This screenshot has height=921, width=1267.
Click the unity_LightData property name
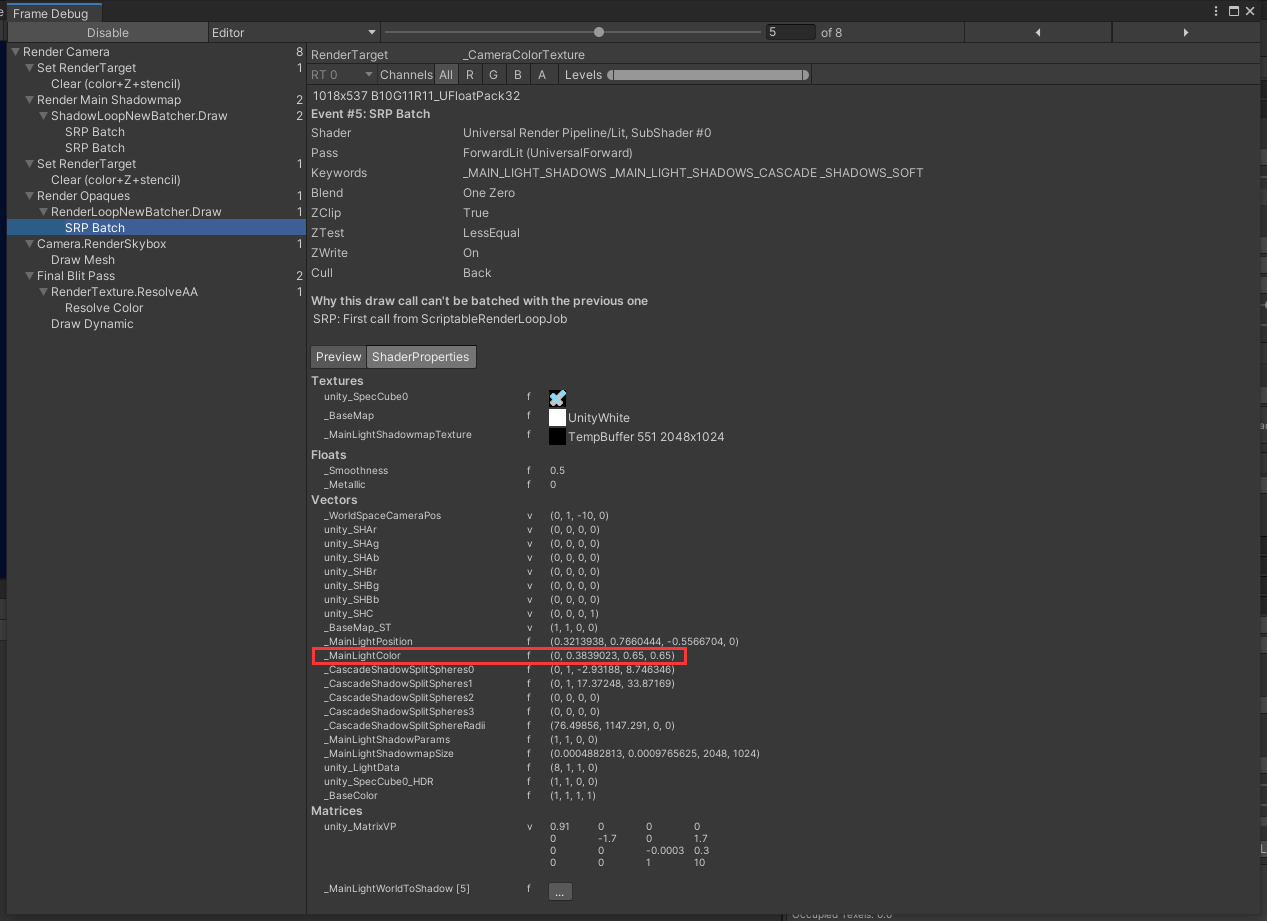coord(361,768)
